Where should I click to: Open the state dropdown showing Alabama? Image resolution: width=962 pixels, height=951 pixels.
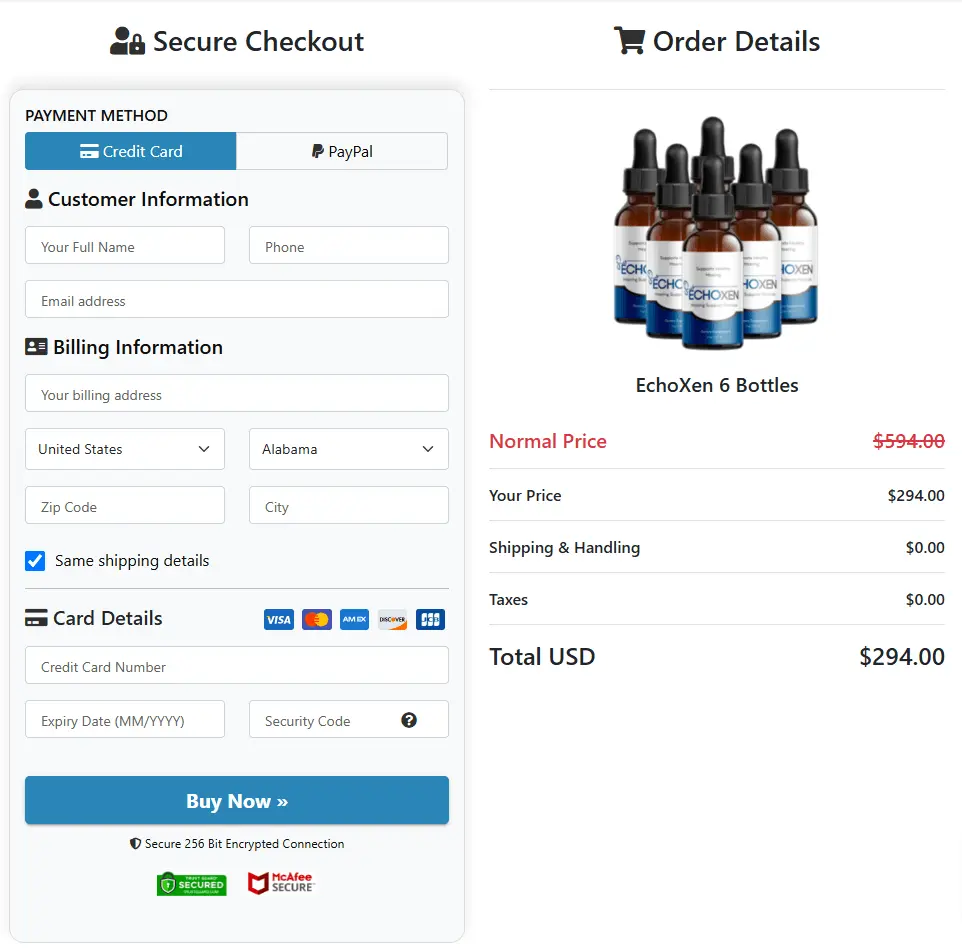(348, 449)
